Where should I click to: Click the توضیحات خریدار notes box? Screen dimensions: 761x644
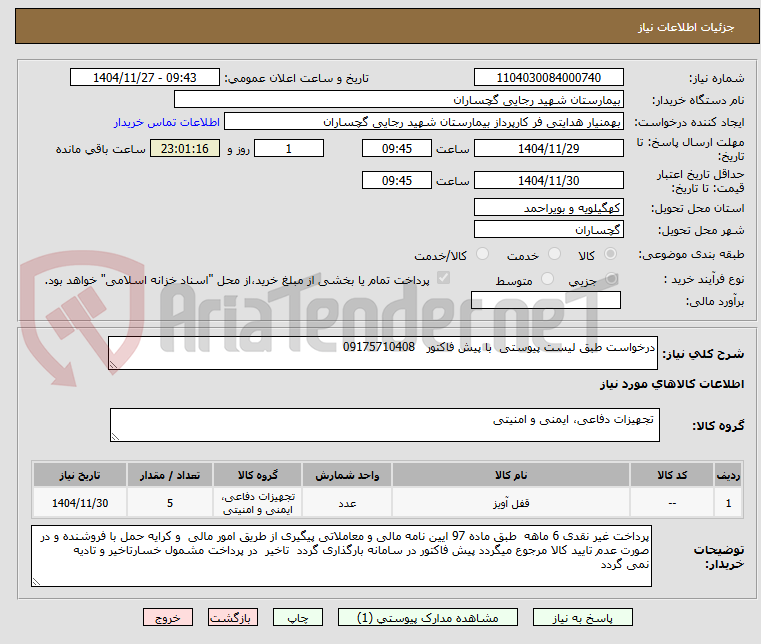click(x=341, y=556)
